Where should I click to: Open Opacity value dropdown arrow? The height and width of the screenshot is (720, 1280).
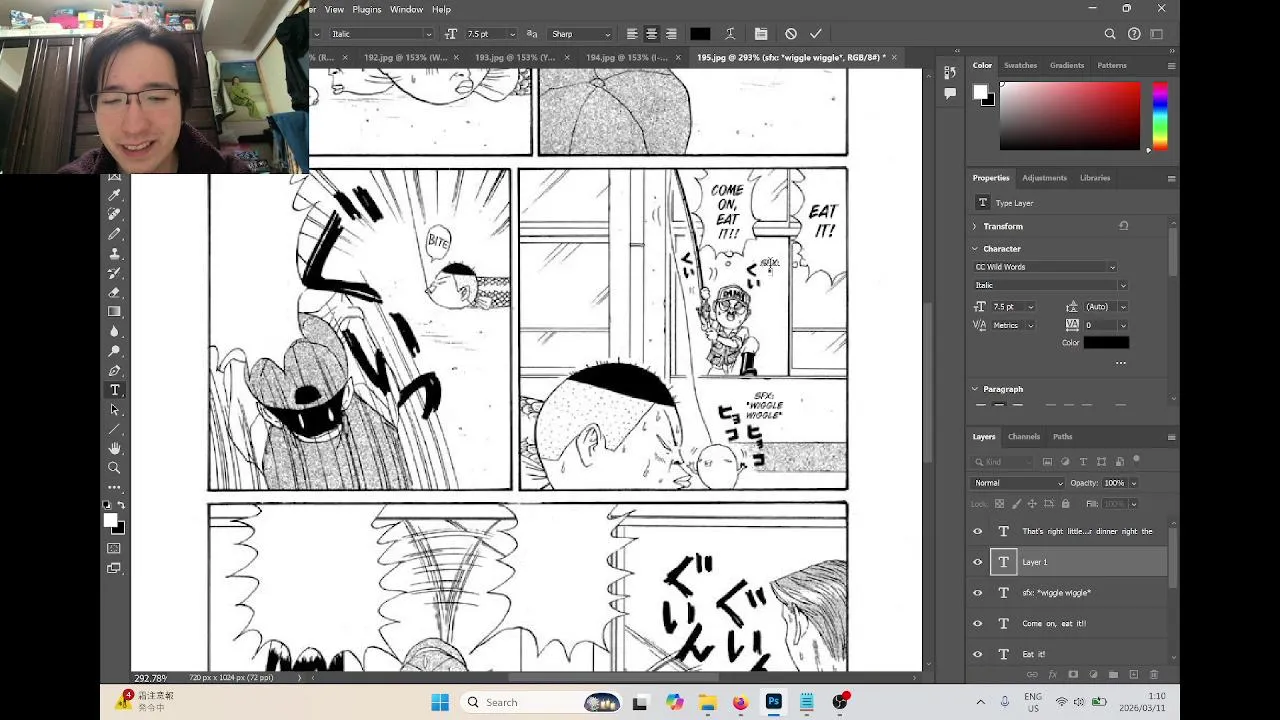[x=1133, y=483]
